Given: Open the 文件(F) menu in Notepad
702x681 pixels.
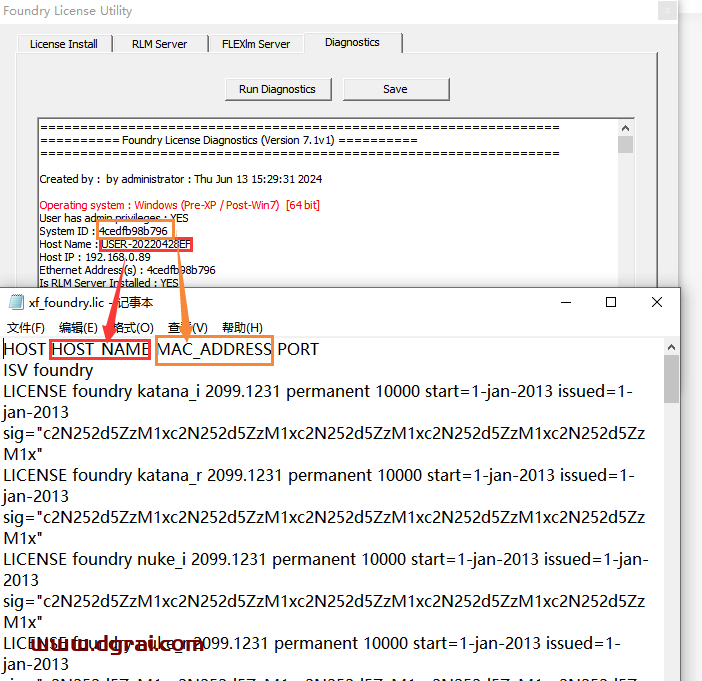Looking at the screenshot, I should tap(26, 328).
